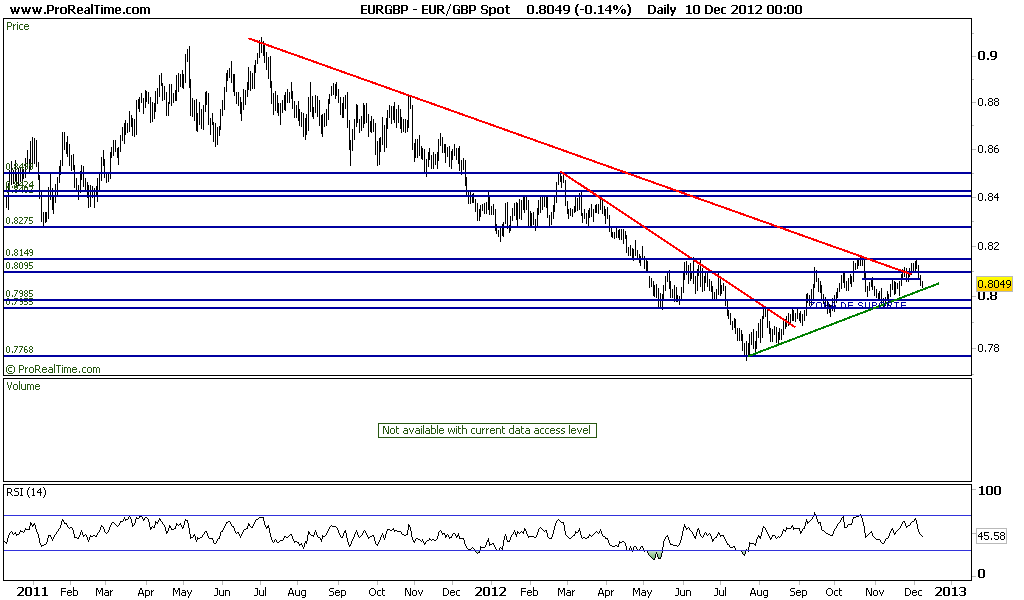The height and width of the screenshot is (600, 1024).
Task: Click the 0.8275 support level label
Action: (20, 221)
